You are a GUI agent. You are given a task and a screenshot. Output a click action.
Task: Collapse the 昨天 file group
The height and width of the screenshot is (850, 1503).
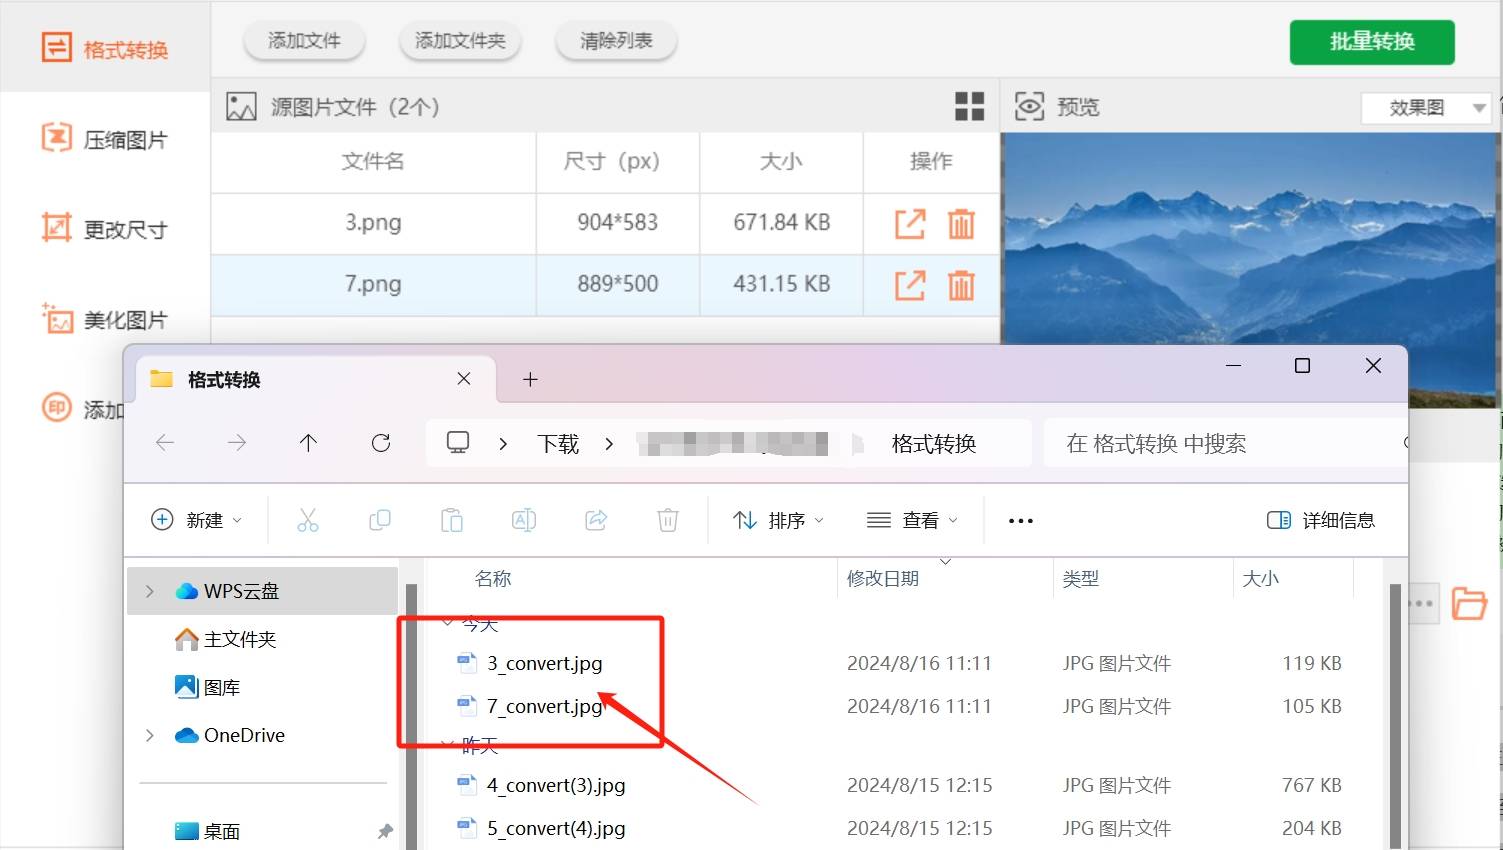point(447,744)
